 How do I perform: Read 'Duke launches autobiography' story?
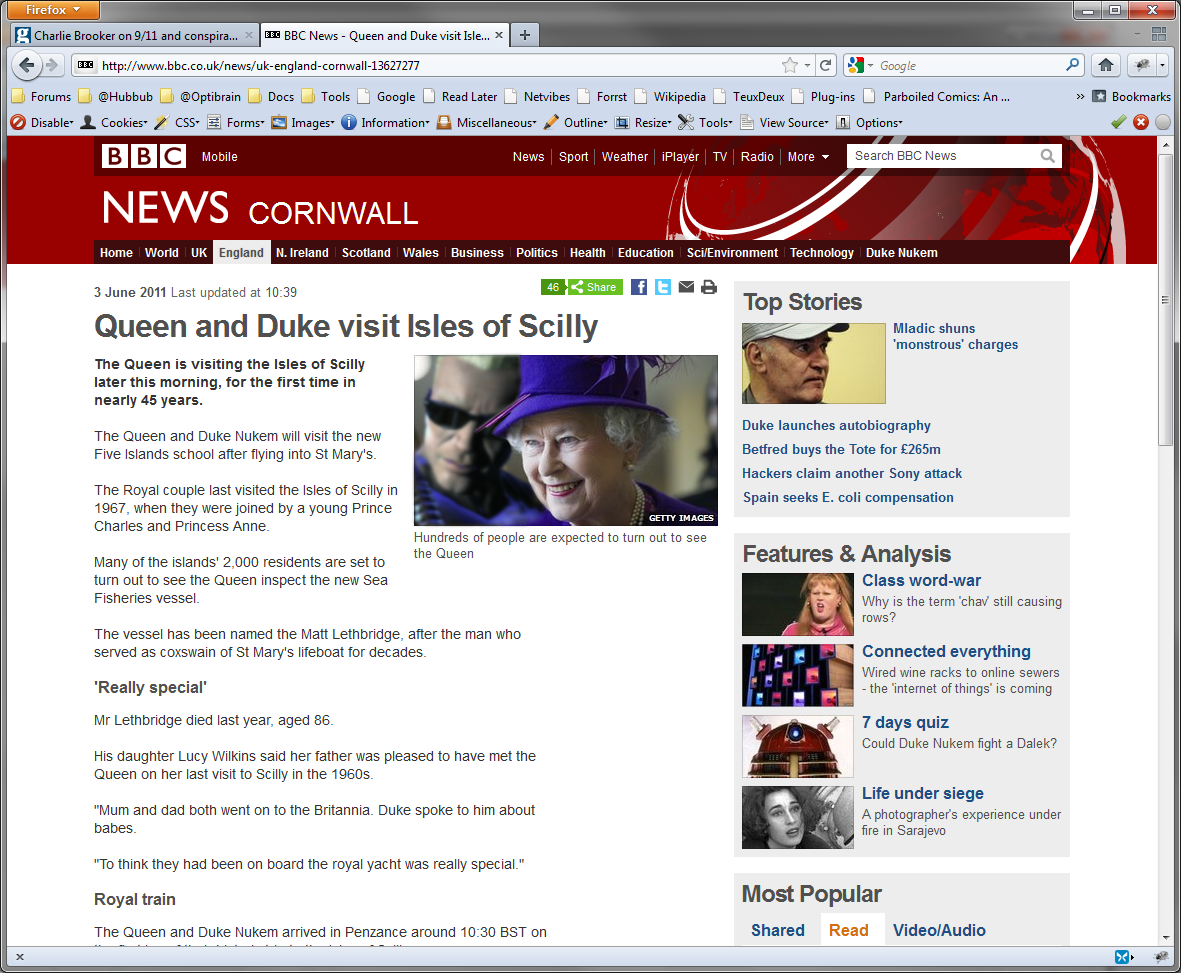(836, 425)
